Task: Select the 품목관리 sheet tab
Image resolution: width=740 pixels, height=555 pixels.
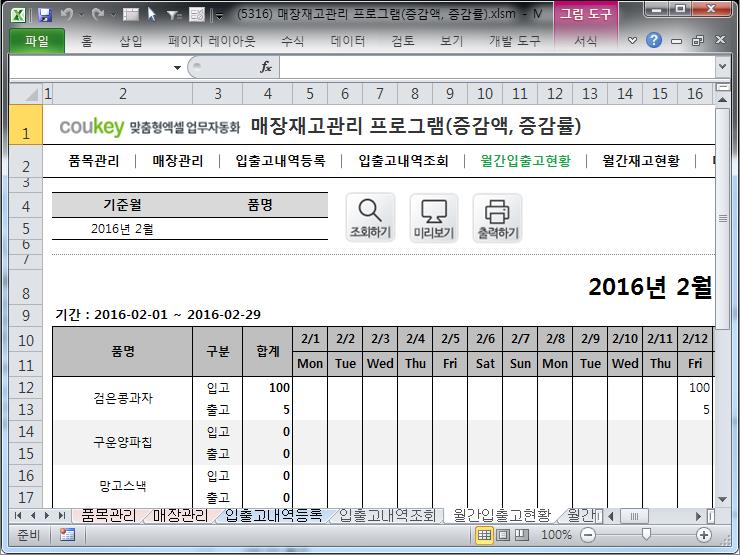Action: coord(109,515)
